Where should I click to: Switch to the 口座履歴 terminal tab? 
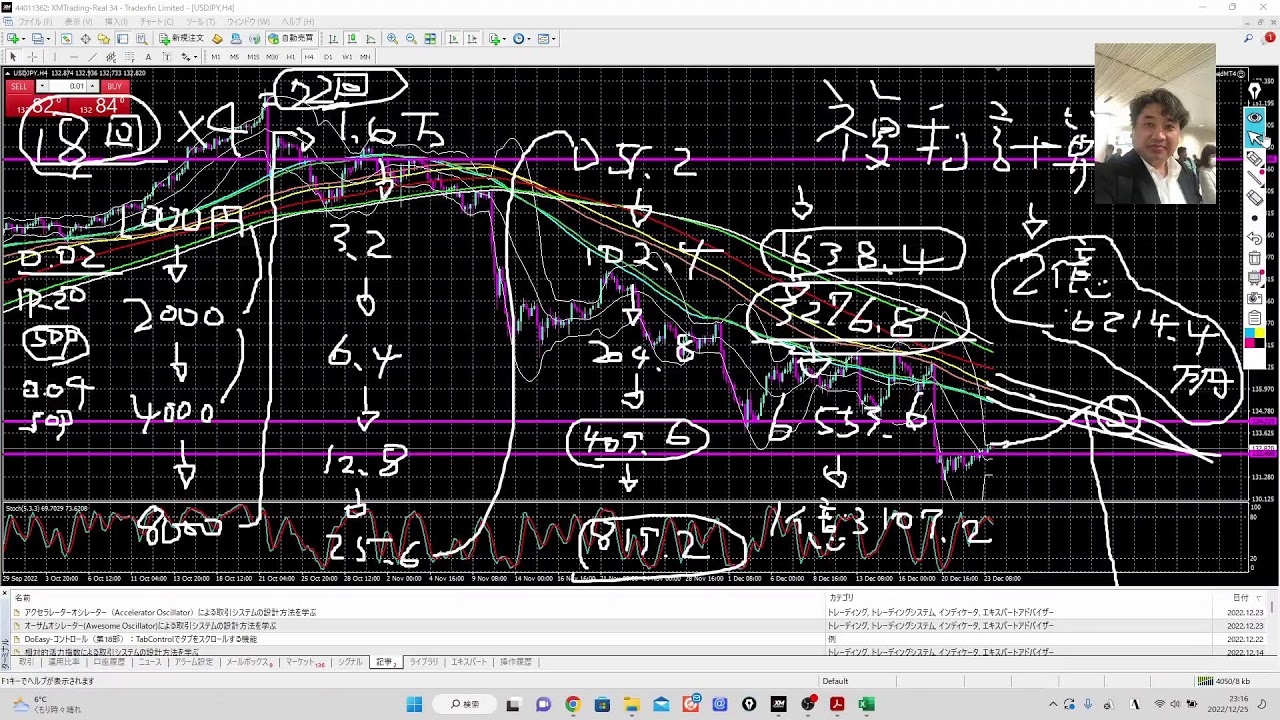coord(109,662)
